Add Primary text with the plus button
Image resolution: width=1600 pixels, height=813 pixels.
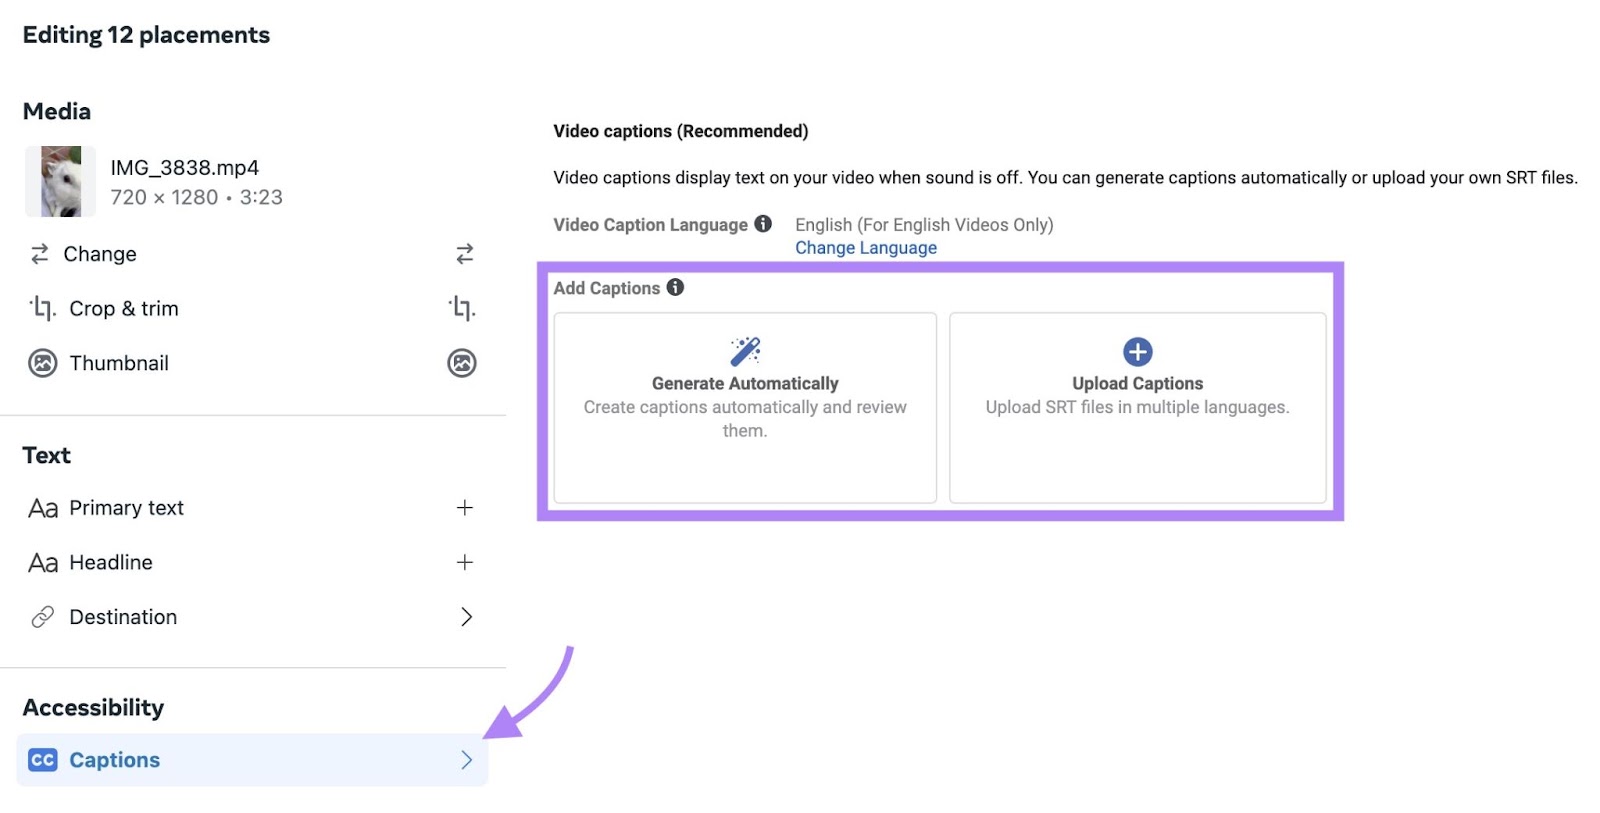464,507
